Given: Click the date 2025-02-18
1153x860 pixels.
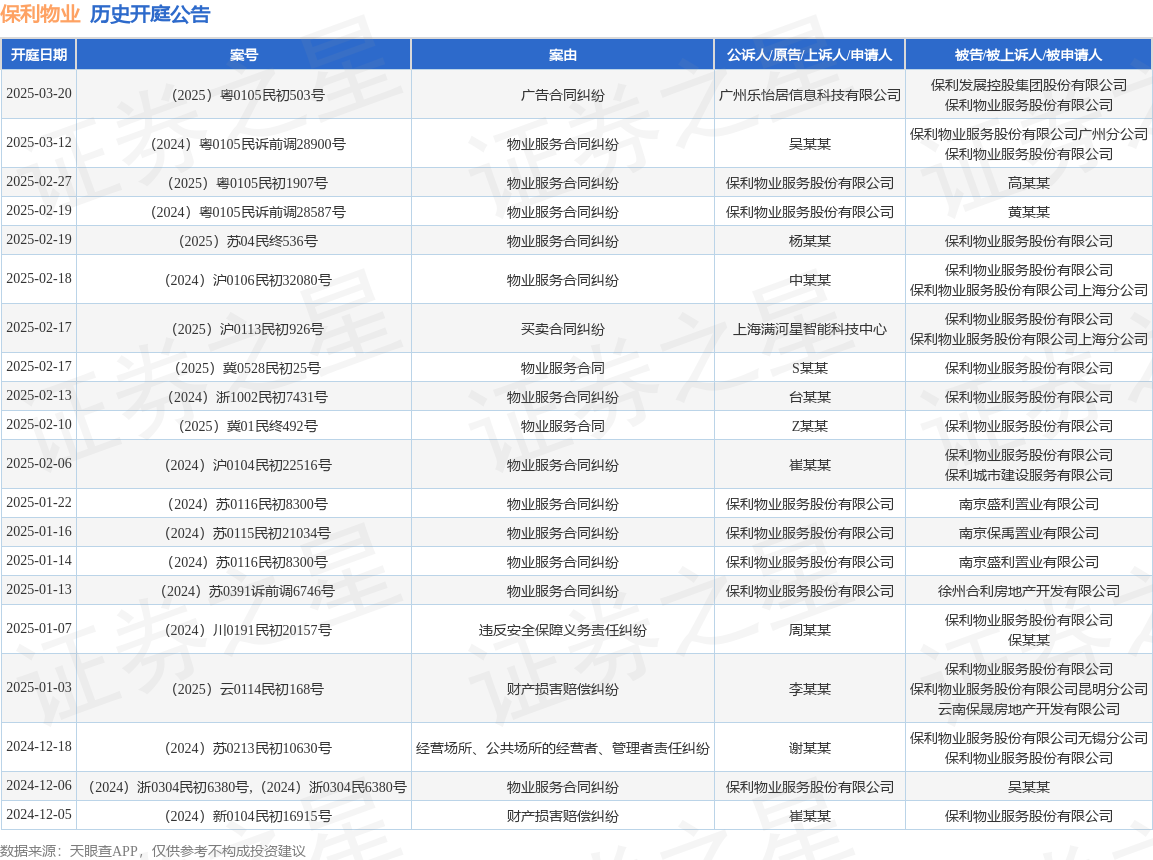Looking at the screenshot, I should 39,279.
